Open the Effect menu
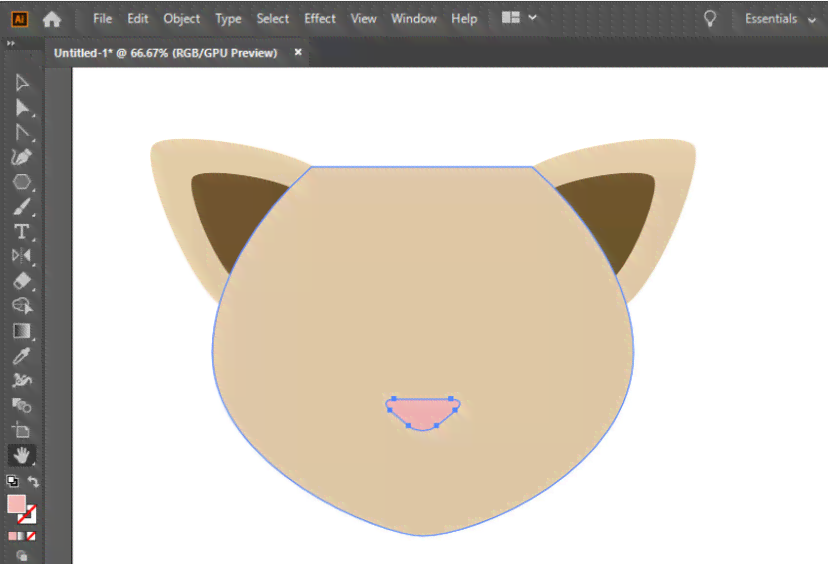828x564 pixels. click(319, 19)
